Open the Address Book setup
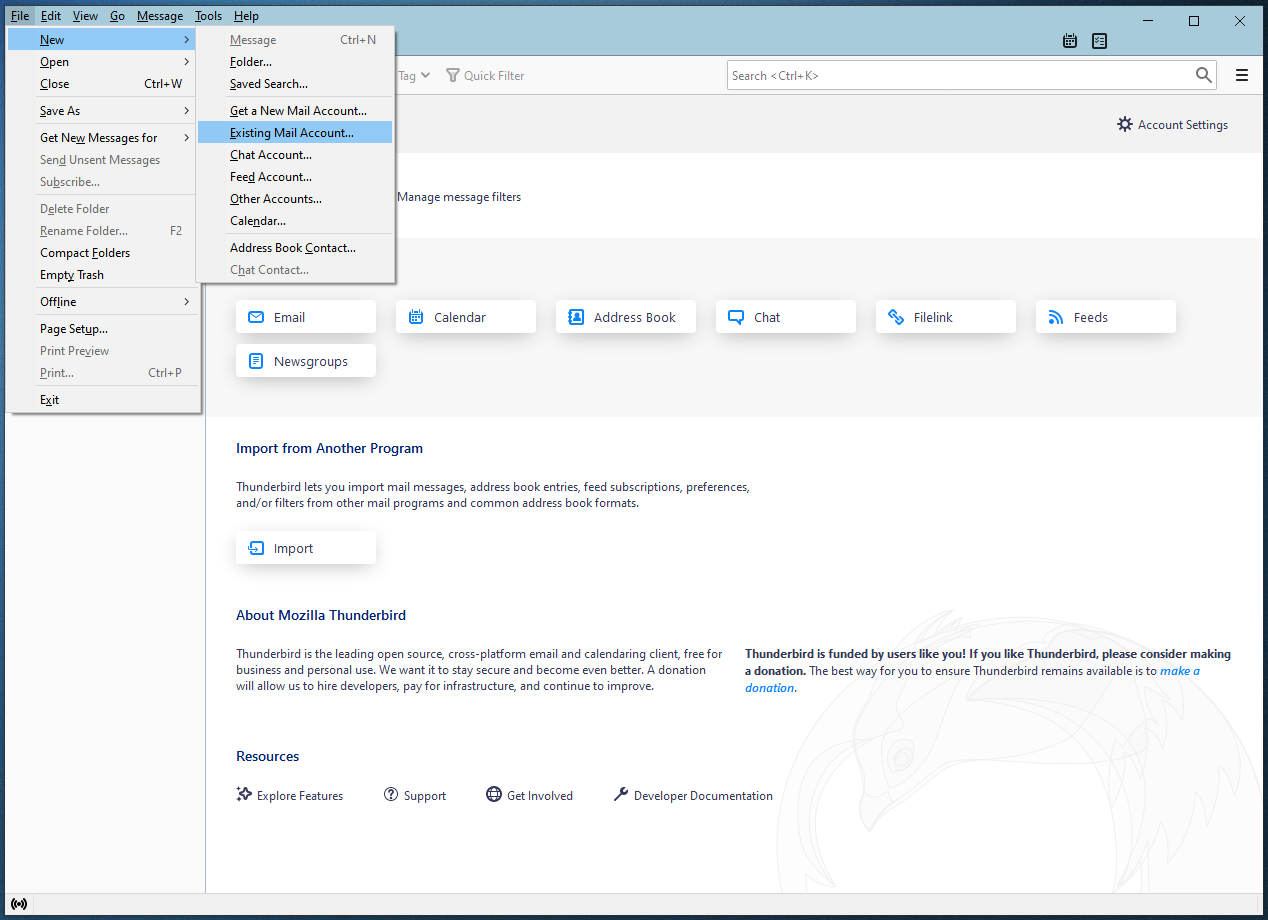 coord(625,317)
